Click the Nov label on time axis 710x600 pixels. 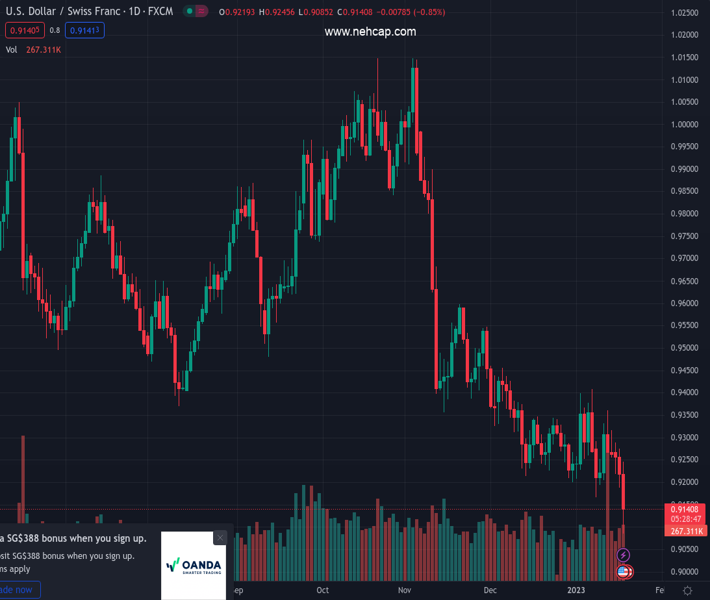[x=404, y=591]
